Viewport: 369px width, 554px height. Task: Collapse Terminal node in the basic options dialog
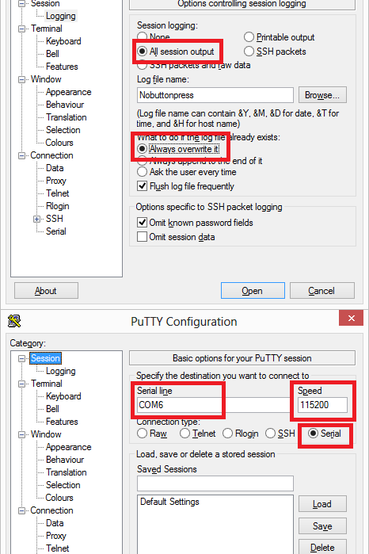tap(22, 384)
